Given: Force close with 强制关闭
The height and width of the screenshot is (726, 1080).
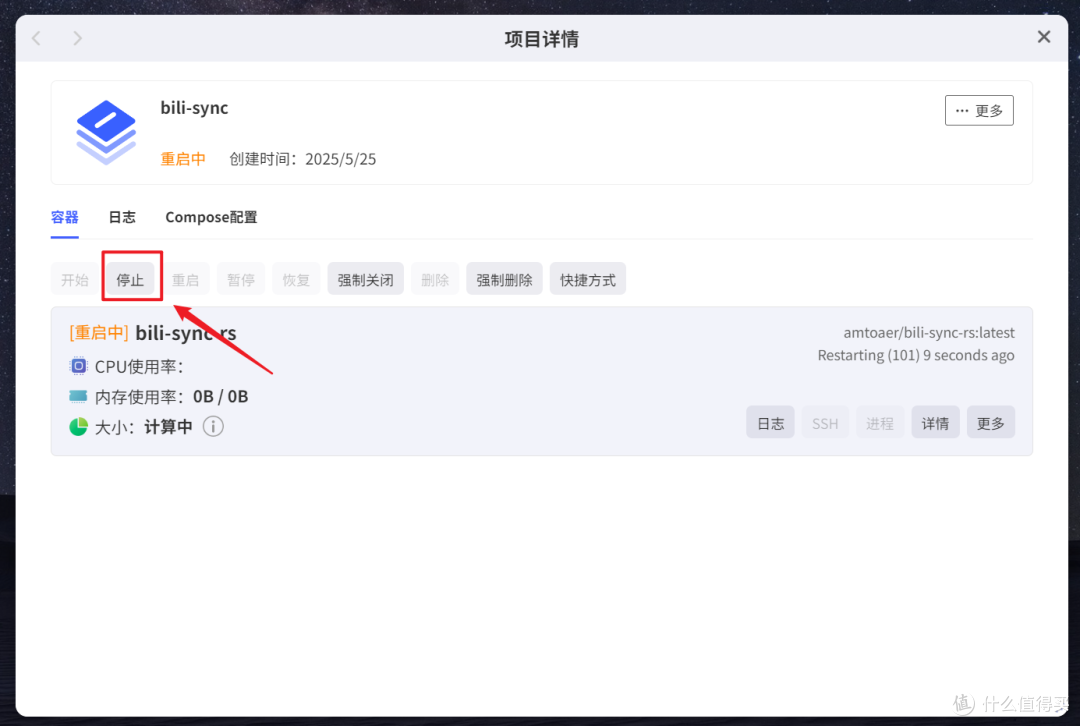Looking at the screenshot, I should (x=366, y=279).
